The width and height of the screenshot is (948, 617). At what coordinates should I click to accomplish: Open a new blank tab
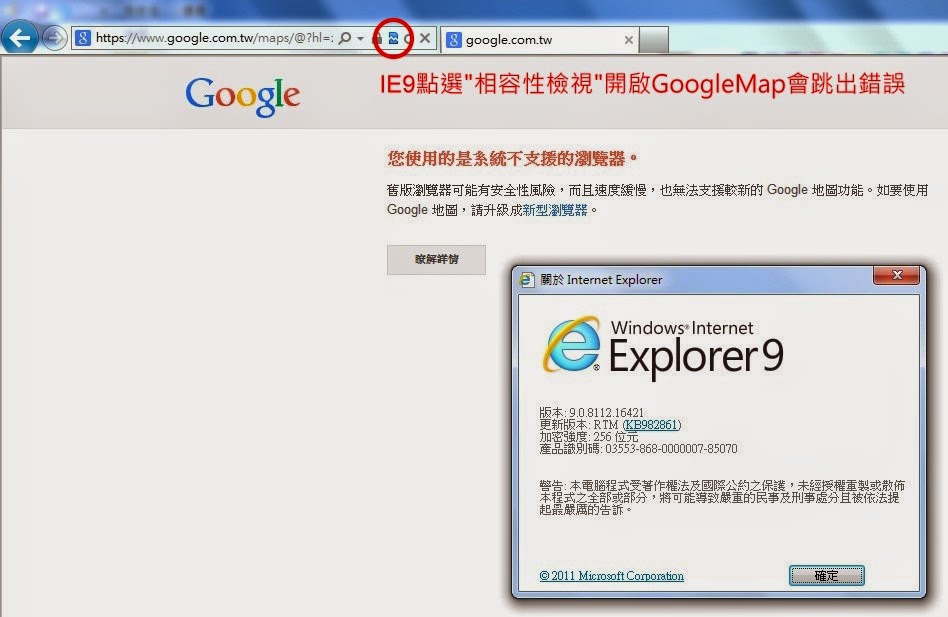[x=654, y=40]
